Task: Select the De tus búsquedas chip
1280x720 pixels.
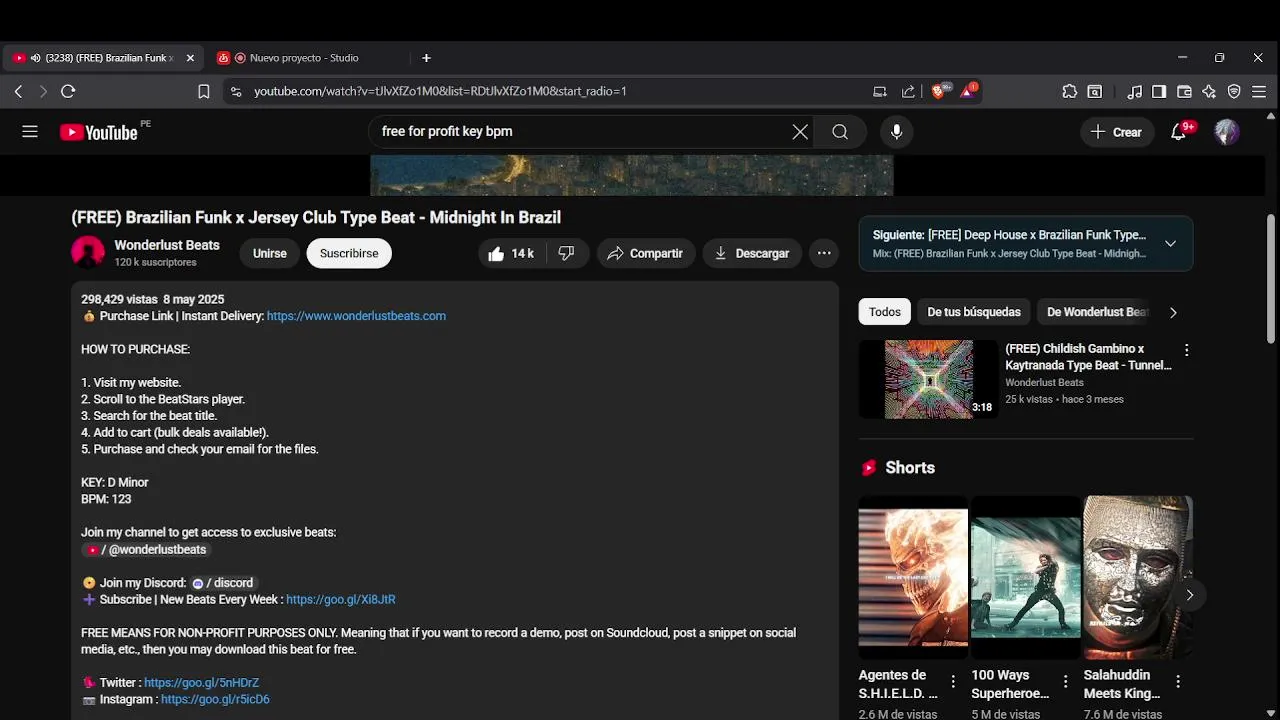Action: coord(974,312)
